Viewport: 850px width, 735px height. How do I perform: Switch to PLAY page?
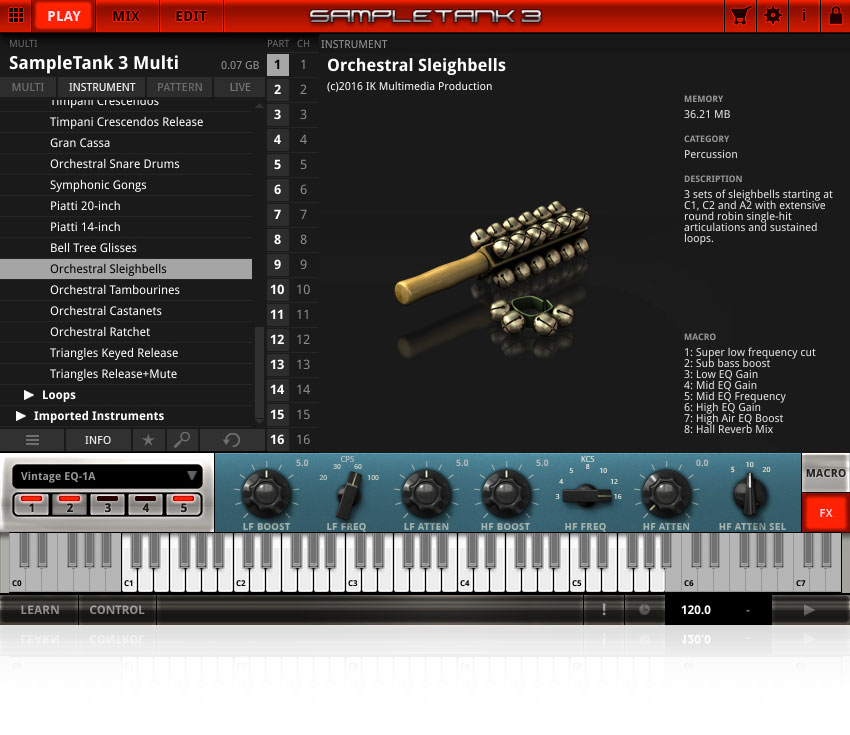[x=63, y=16]
